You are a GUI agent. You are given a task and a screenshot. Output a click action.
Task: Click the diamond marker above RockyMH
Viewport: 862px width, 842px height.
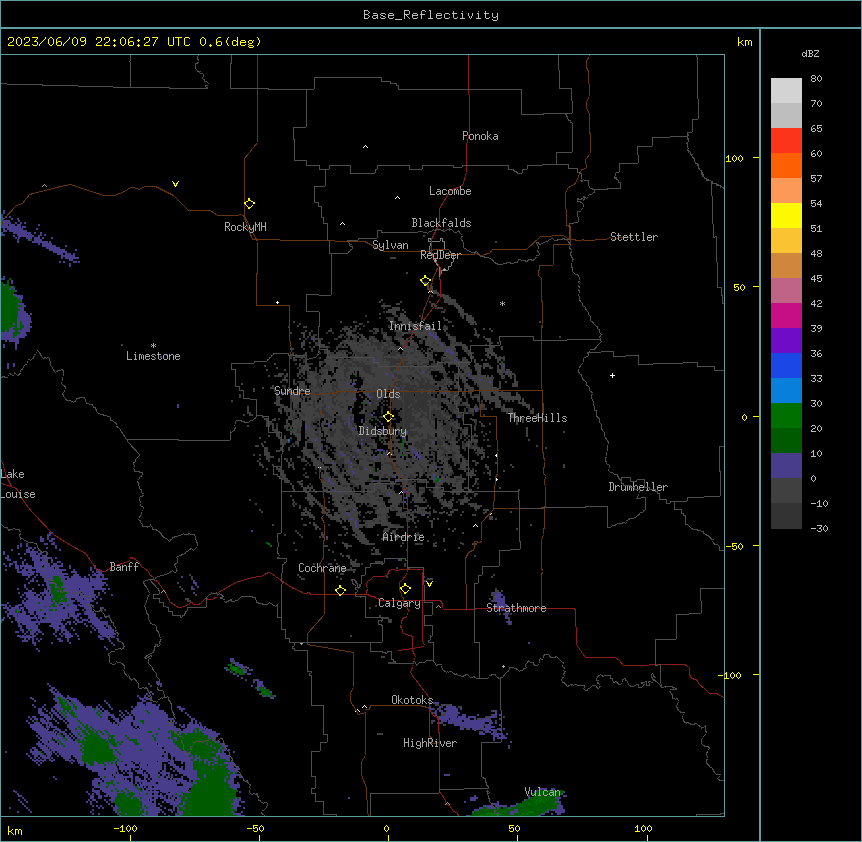(250, 204)
